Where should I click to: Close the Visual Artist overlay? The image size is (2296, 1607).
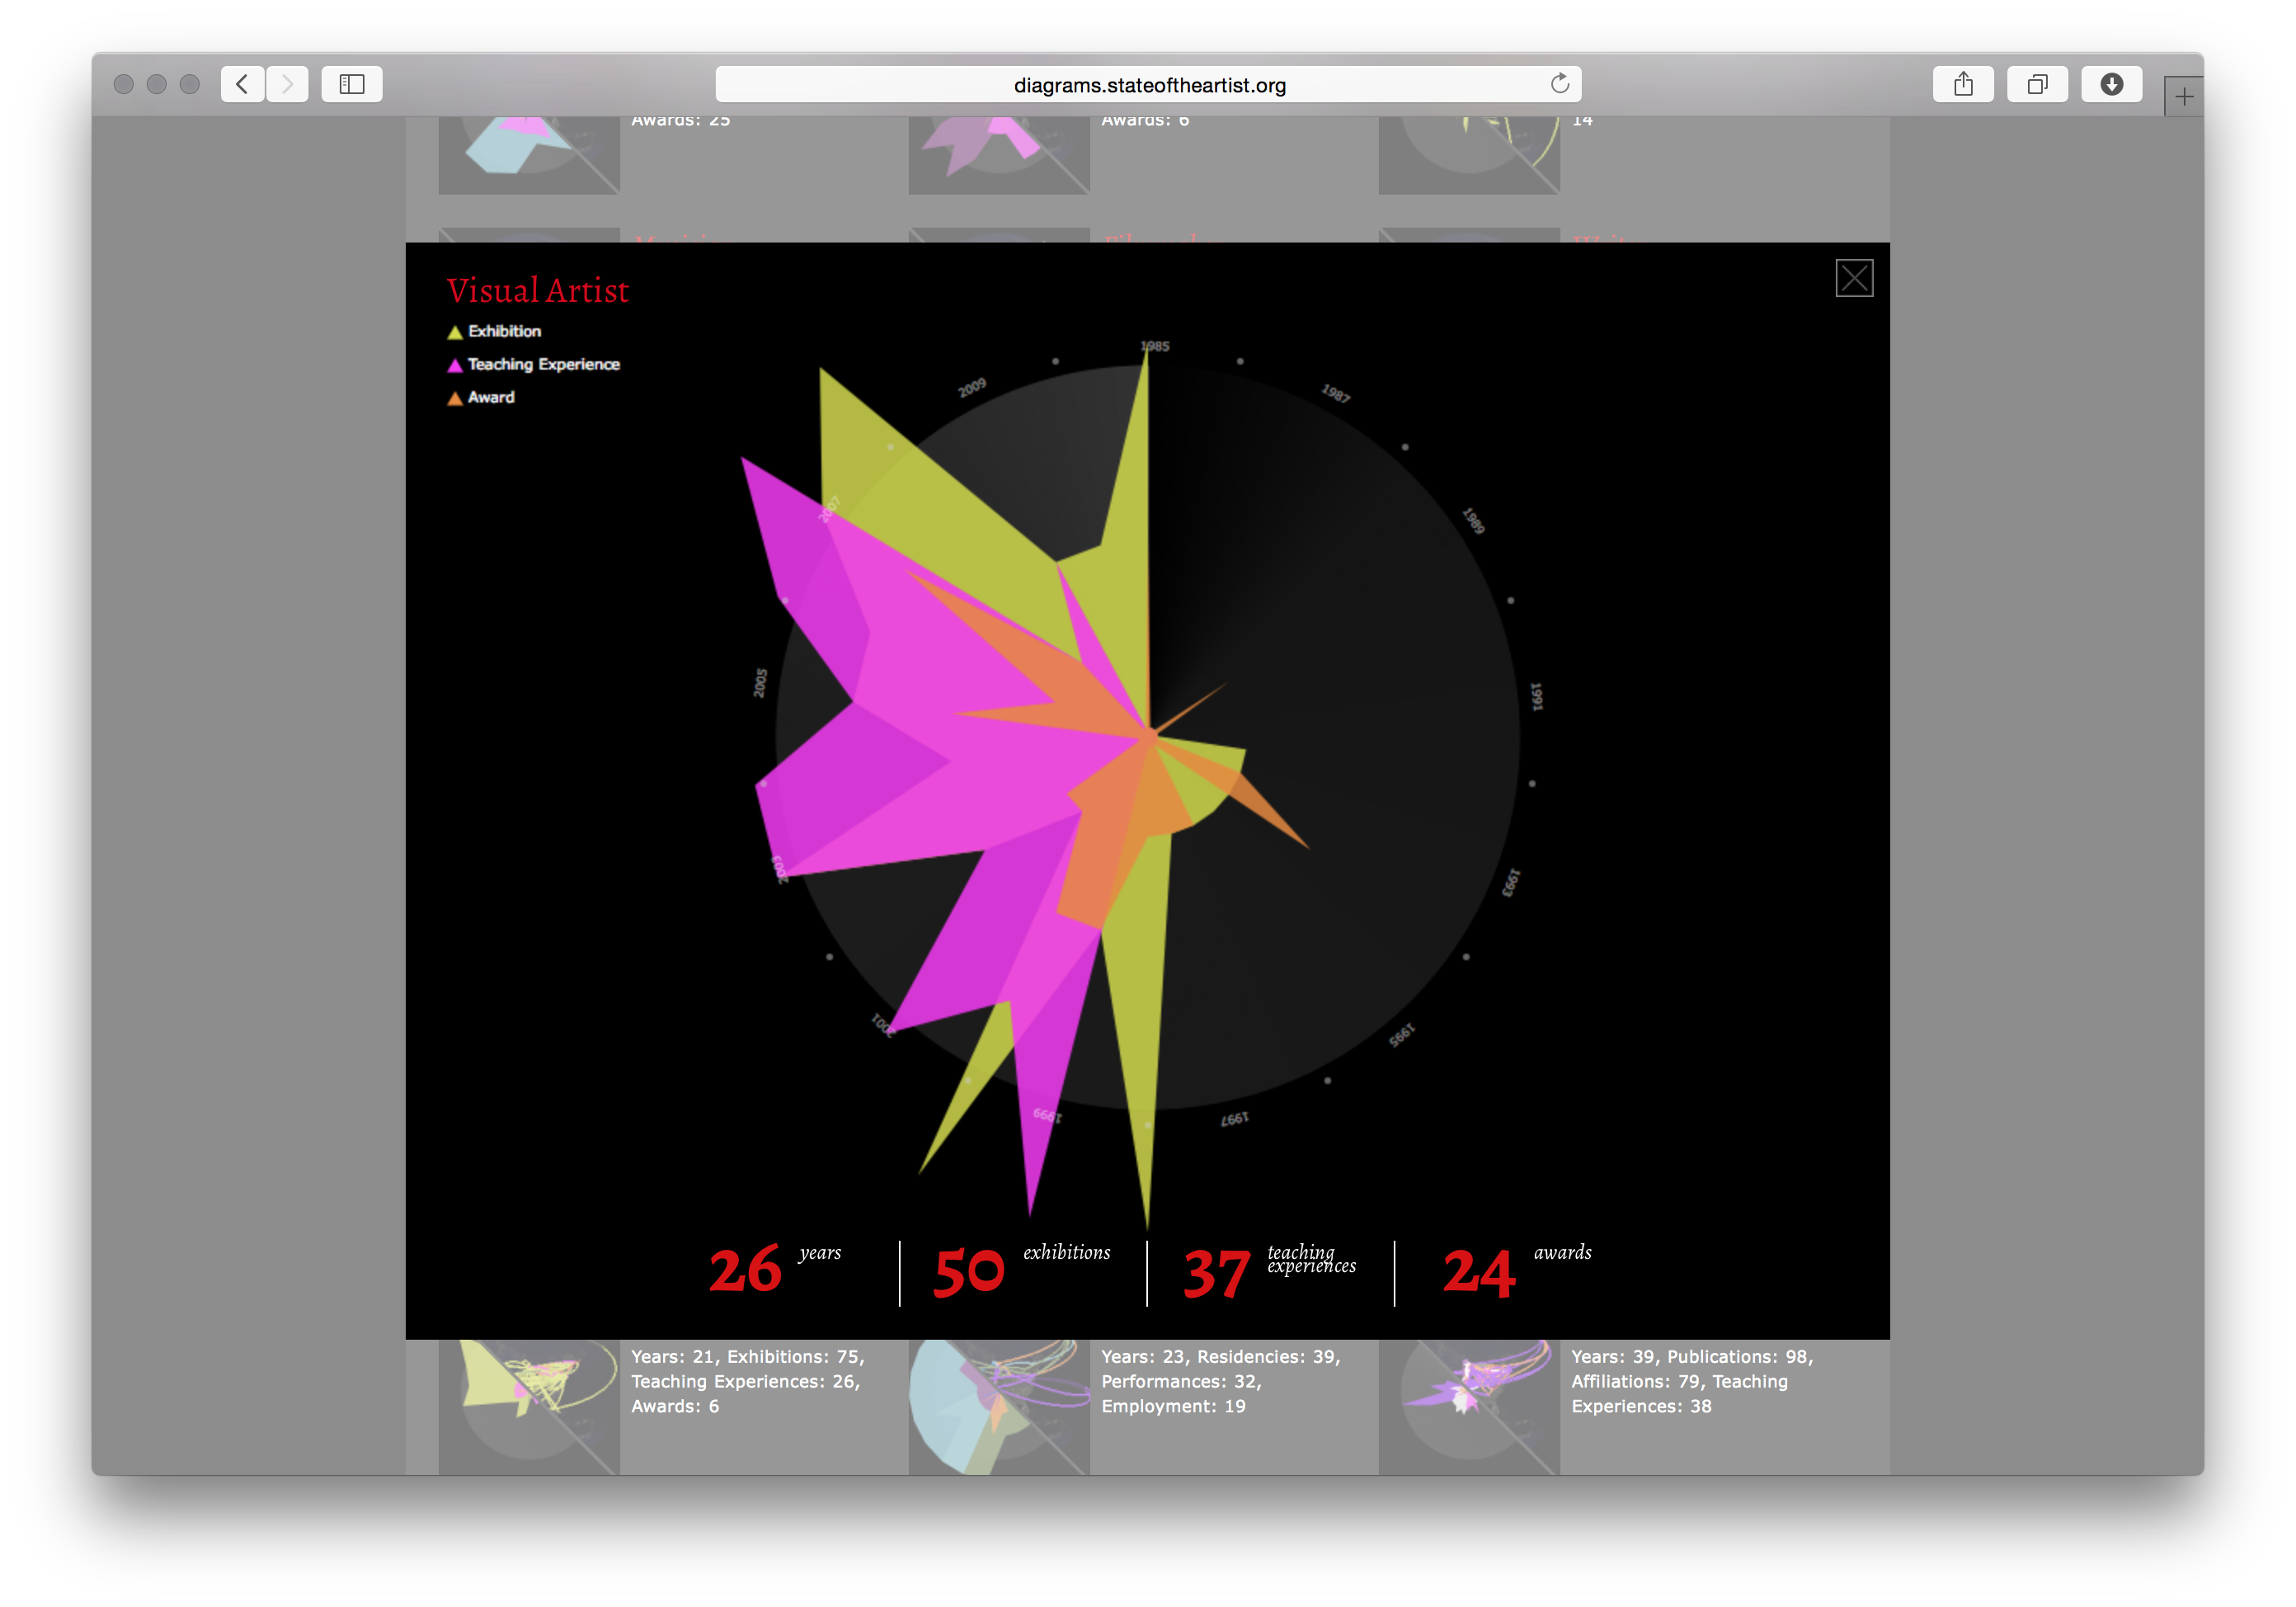pos(1853,278)
